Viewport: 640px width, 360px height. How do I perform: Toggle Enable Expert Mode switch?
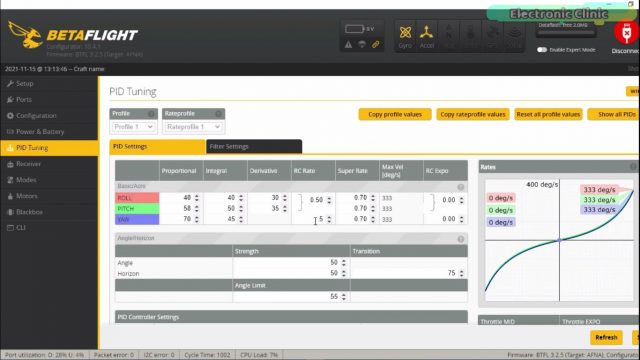[x=542, y=50]
